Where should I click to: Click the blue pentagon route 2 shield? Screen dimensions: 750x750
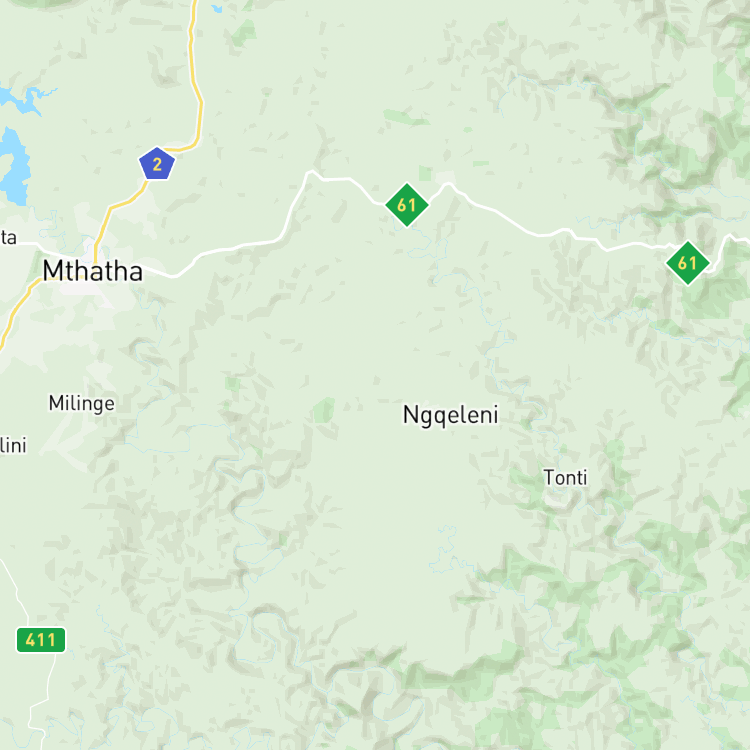pyautogui.click(x=157, y=164)
